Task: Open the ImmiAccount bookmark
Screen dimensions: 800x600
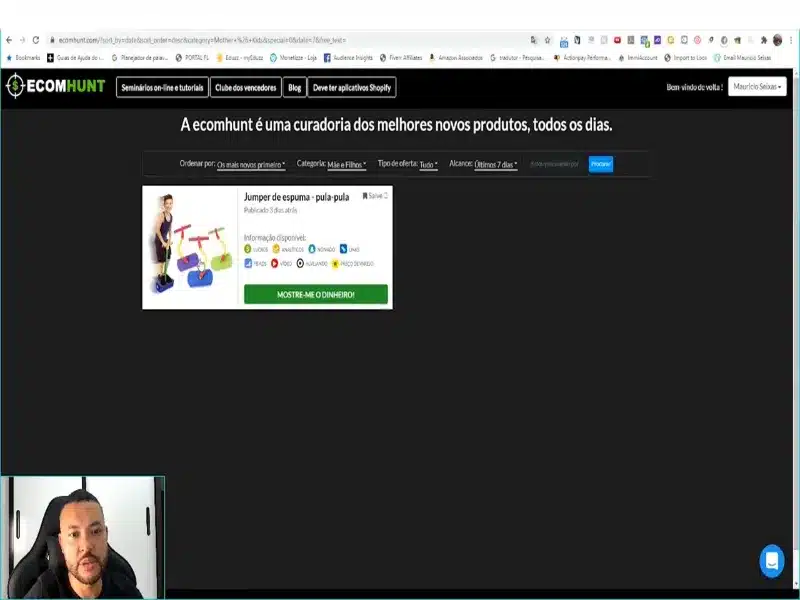Action: tap(638, 58)
